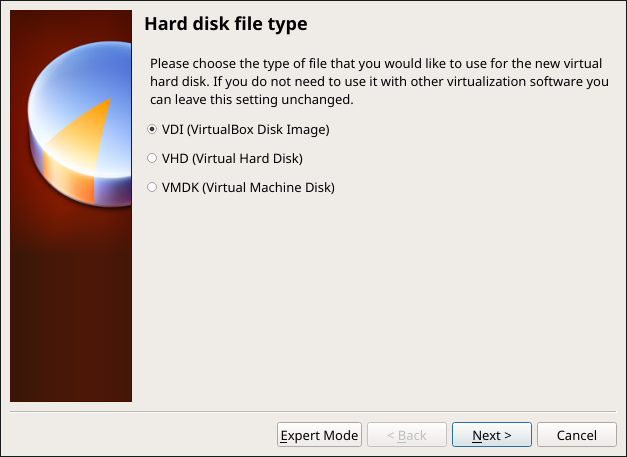The image size is (627, 457).
Task: Click the "Hard disk file type" heading
Action: 226,23
